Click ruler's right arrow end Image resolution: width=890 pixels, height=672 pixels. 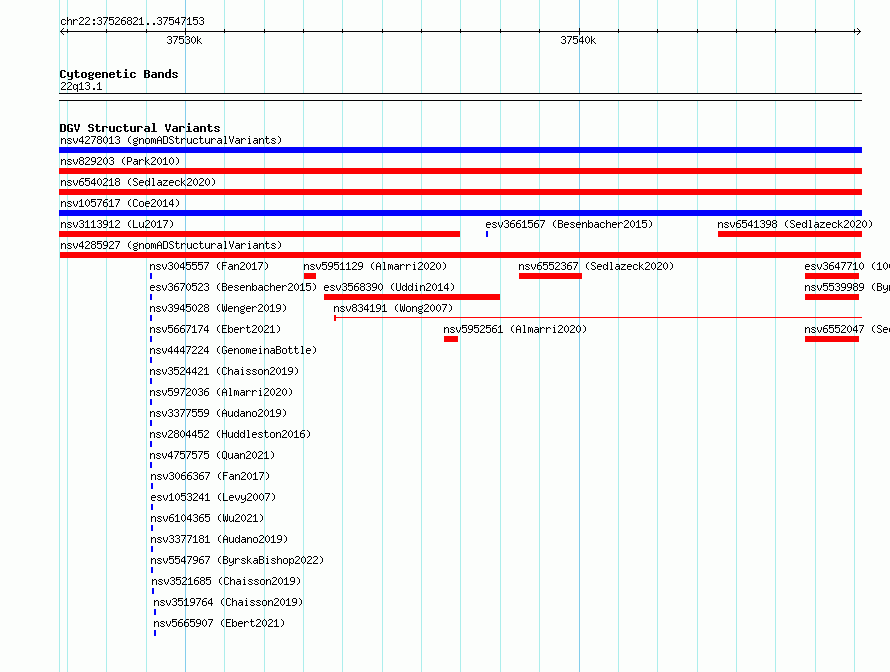(x=858, y=32)
